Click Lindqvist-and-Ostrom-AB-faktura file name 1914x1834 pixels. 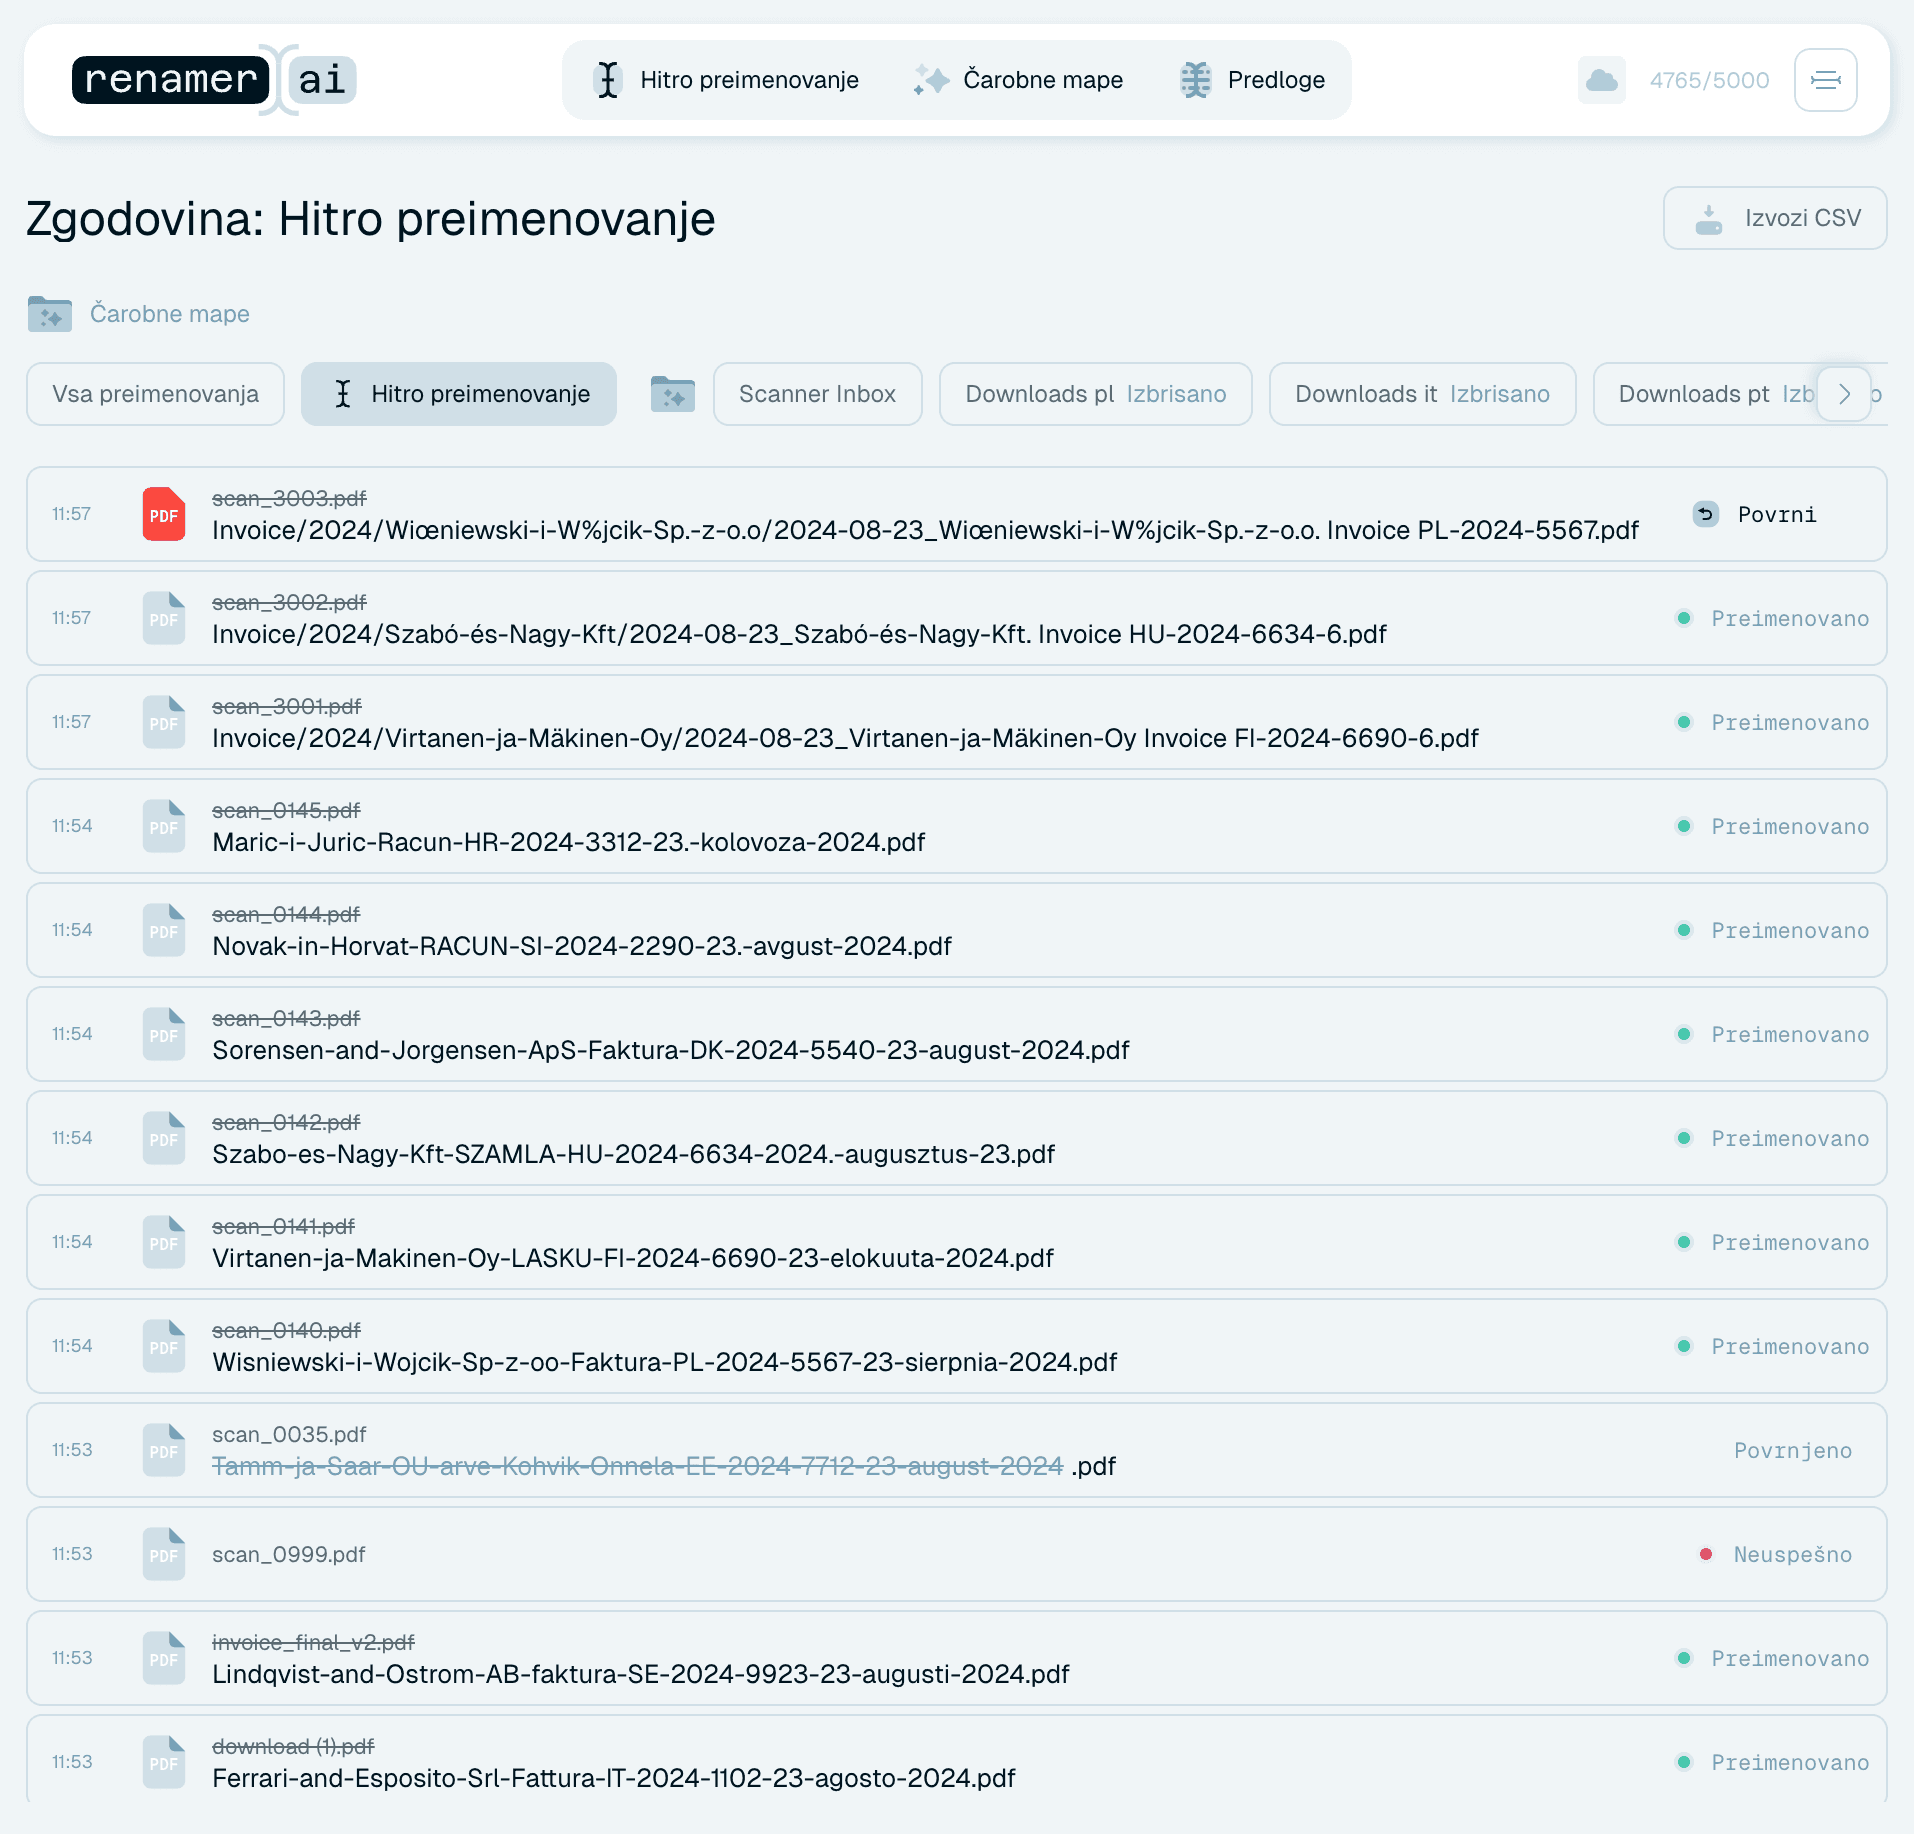click(641, 1674)
